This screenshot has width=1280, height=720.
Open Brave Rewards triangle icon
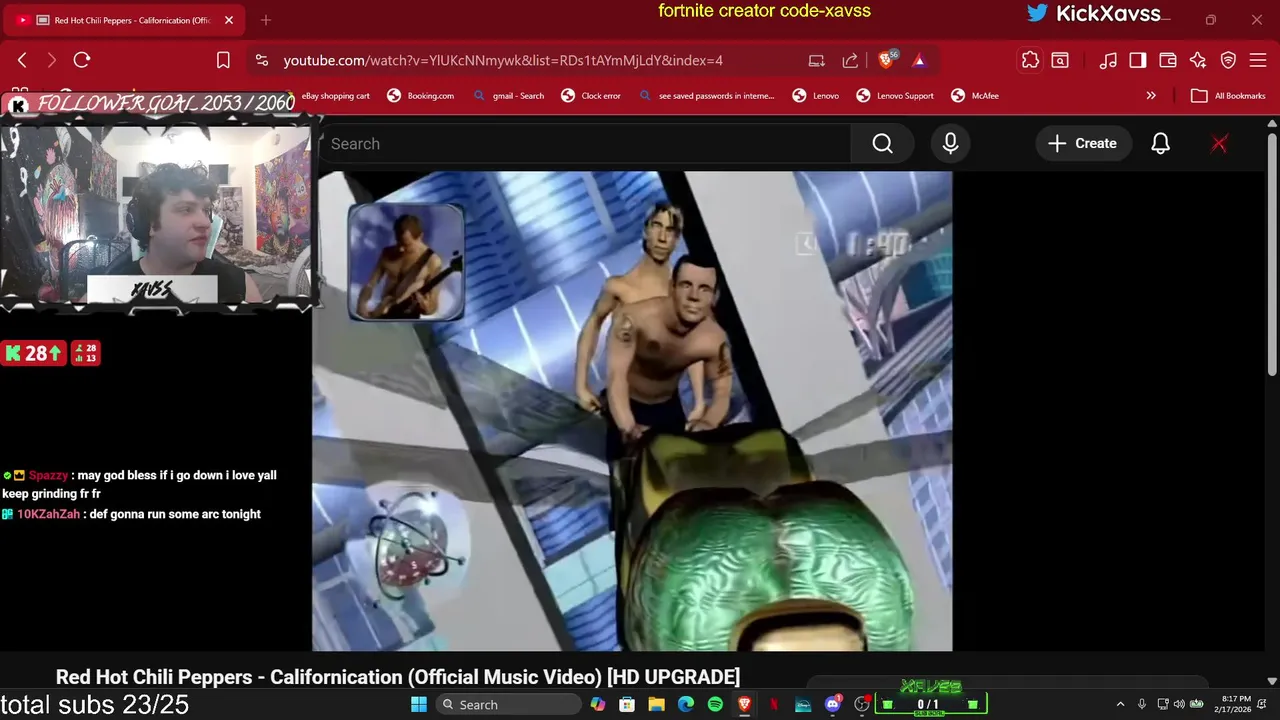(x=919, y=60)
